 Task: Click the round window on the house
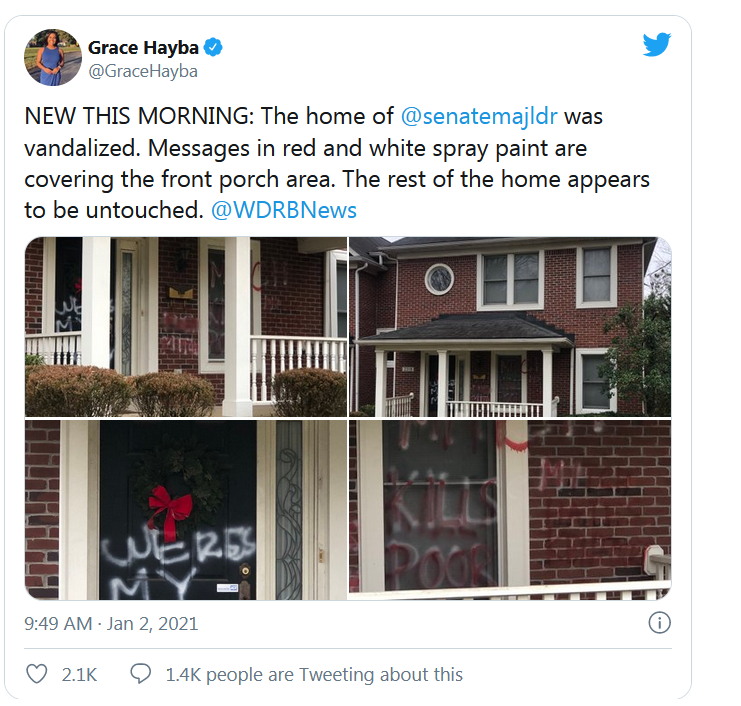439,279
